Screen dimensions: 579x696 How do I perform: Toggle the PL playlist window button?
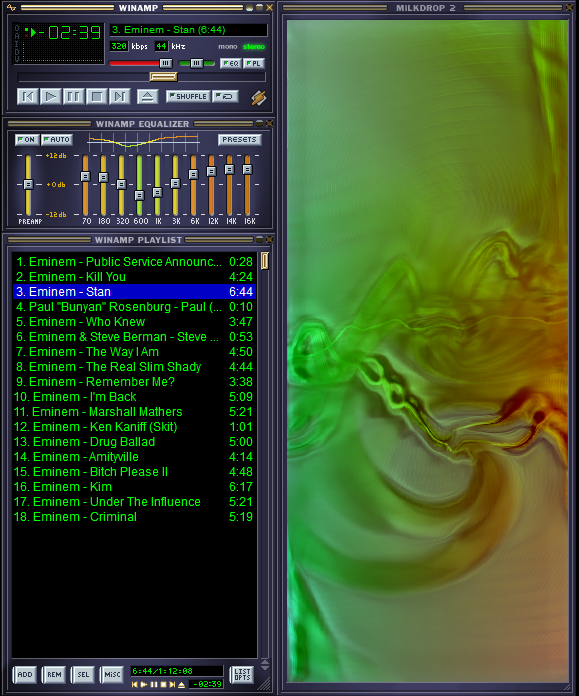(x=254, y=63)
